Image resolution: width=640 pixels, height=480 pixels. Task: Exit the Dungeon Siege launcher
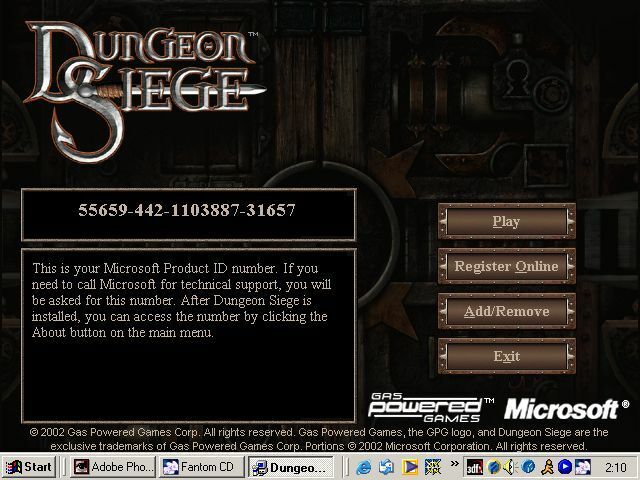pyautogui.click(x=506, y=356)
